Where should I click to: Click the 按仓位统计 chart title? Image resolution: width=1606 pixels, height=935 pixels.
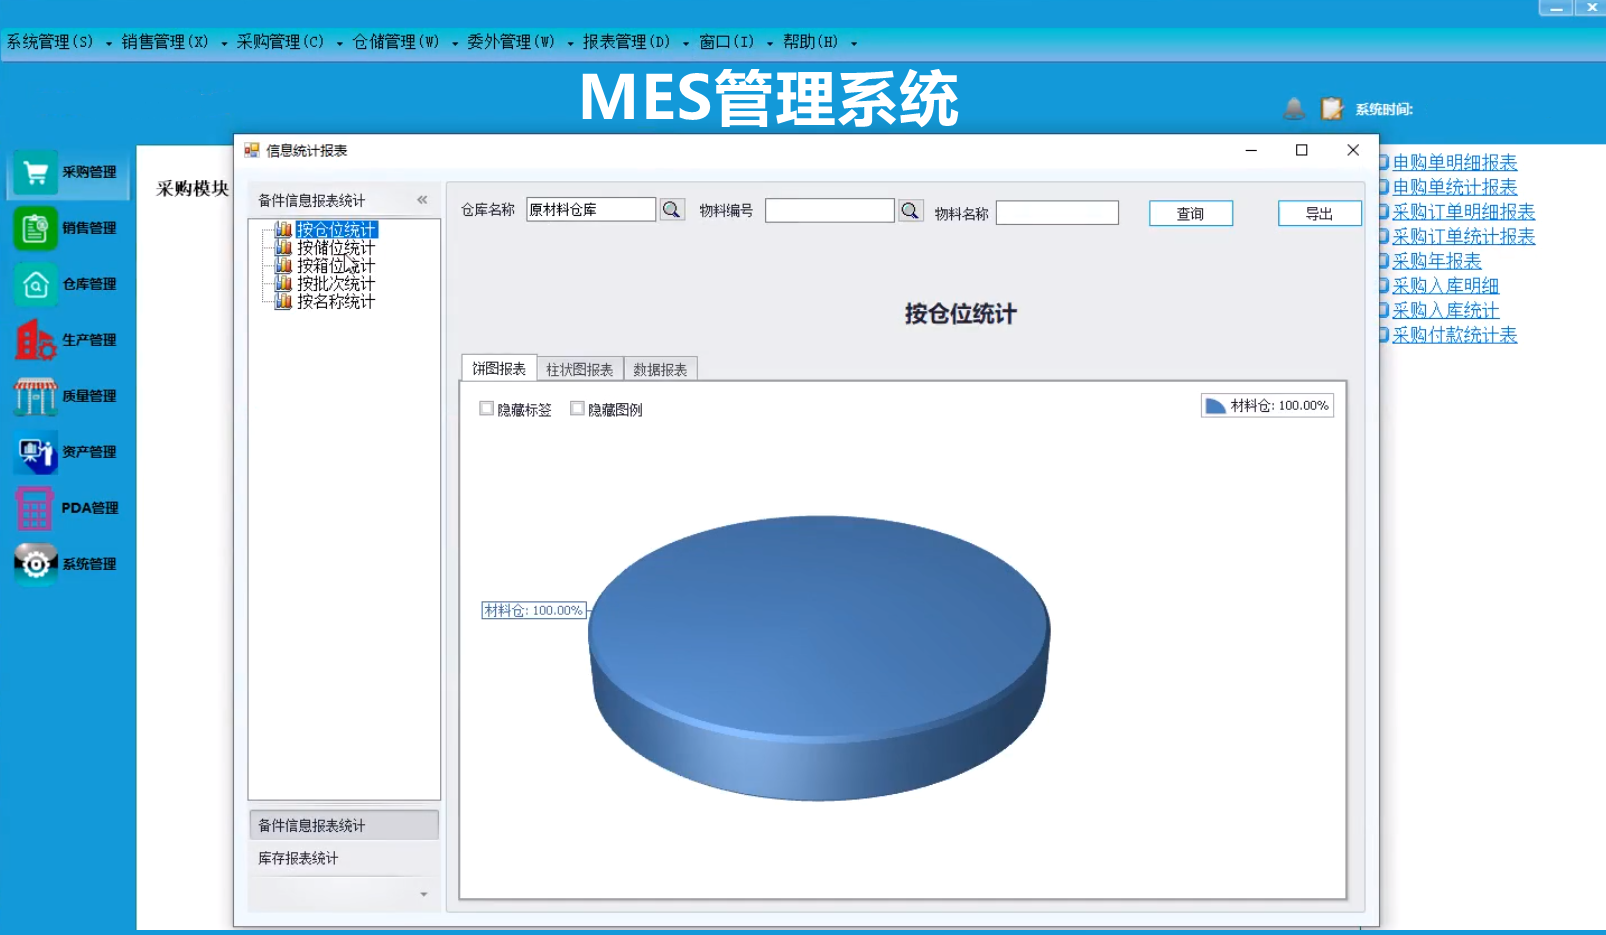click(960, 314)
